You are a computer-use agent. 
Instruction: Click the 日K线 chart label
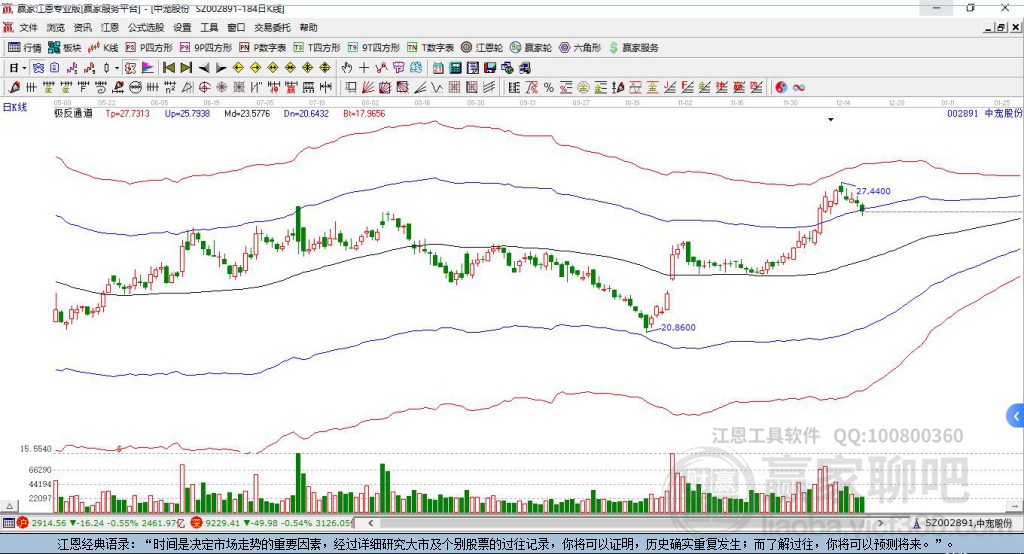(15, 107)
